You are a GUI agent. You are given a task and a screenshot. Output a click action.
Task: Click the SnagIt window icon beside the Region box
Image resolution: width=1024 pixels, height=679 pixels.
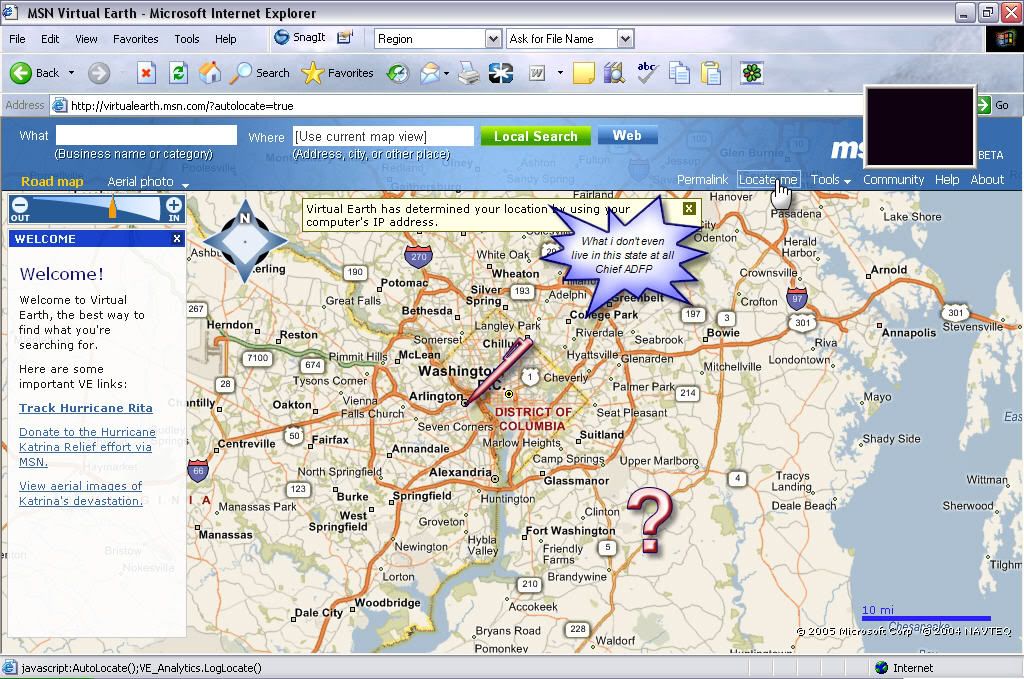coord(345,38)
